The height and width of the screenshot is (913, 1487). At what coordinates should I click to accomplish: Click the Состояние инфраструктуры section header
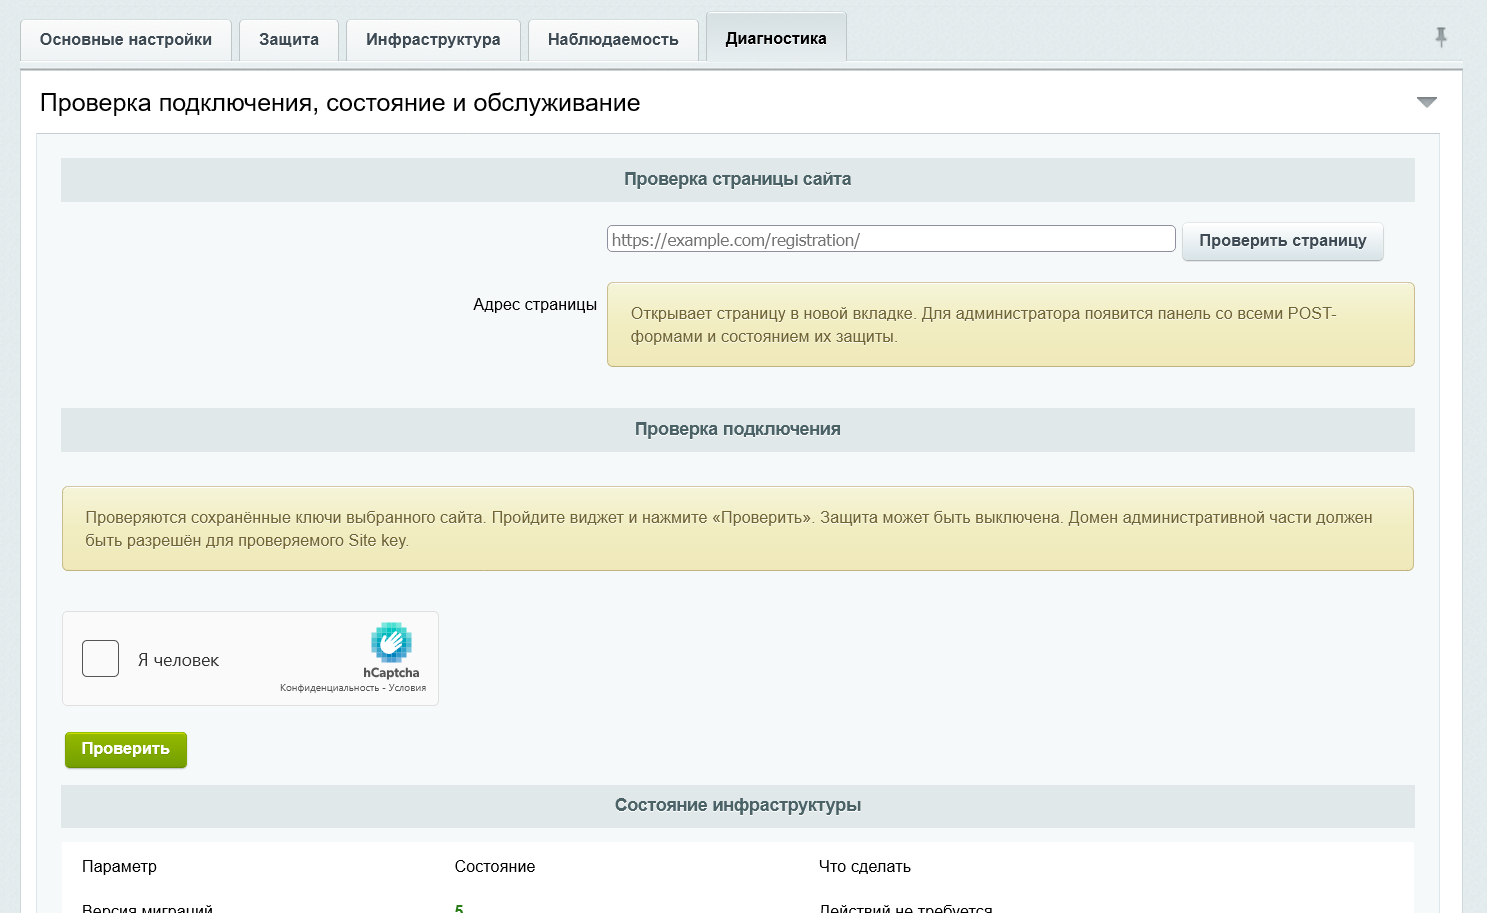(738, 806)
